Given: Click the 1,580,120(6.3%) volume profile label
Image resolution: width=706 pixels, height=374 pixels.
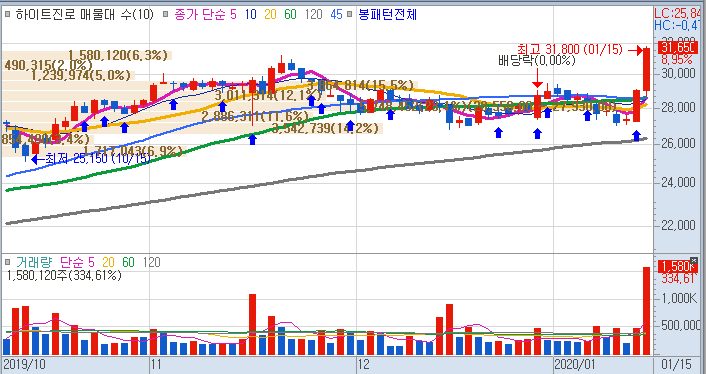Looking at the screenshot, I should 118,55.
